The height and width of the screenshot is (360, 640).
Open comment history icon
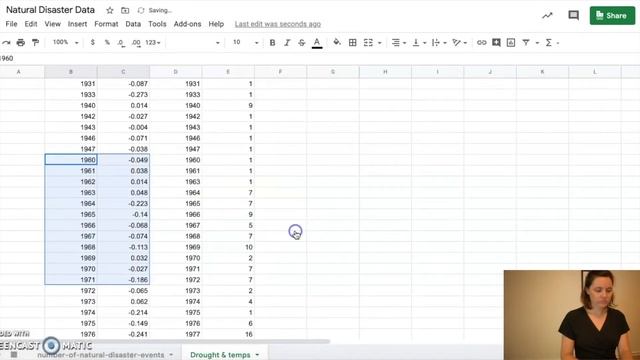[x=573, y=16]
